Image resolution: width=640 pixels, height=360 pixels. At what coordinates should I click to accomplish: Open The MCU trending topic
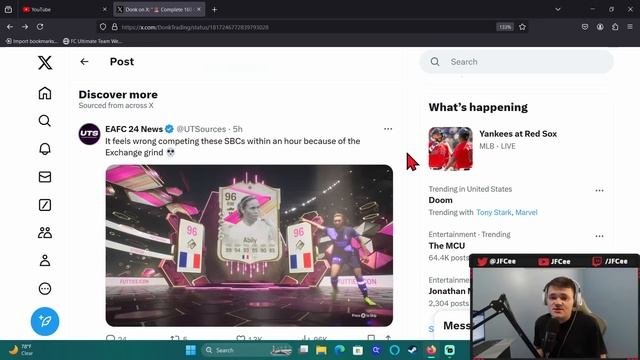click(x=447, y=246)
